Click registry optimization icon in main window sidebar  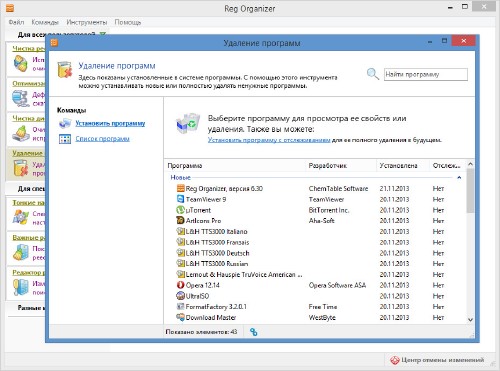[x=21, y=98]
